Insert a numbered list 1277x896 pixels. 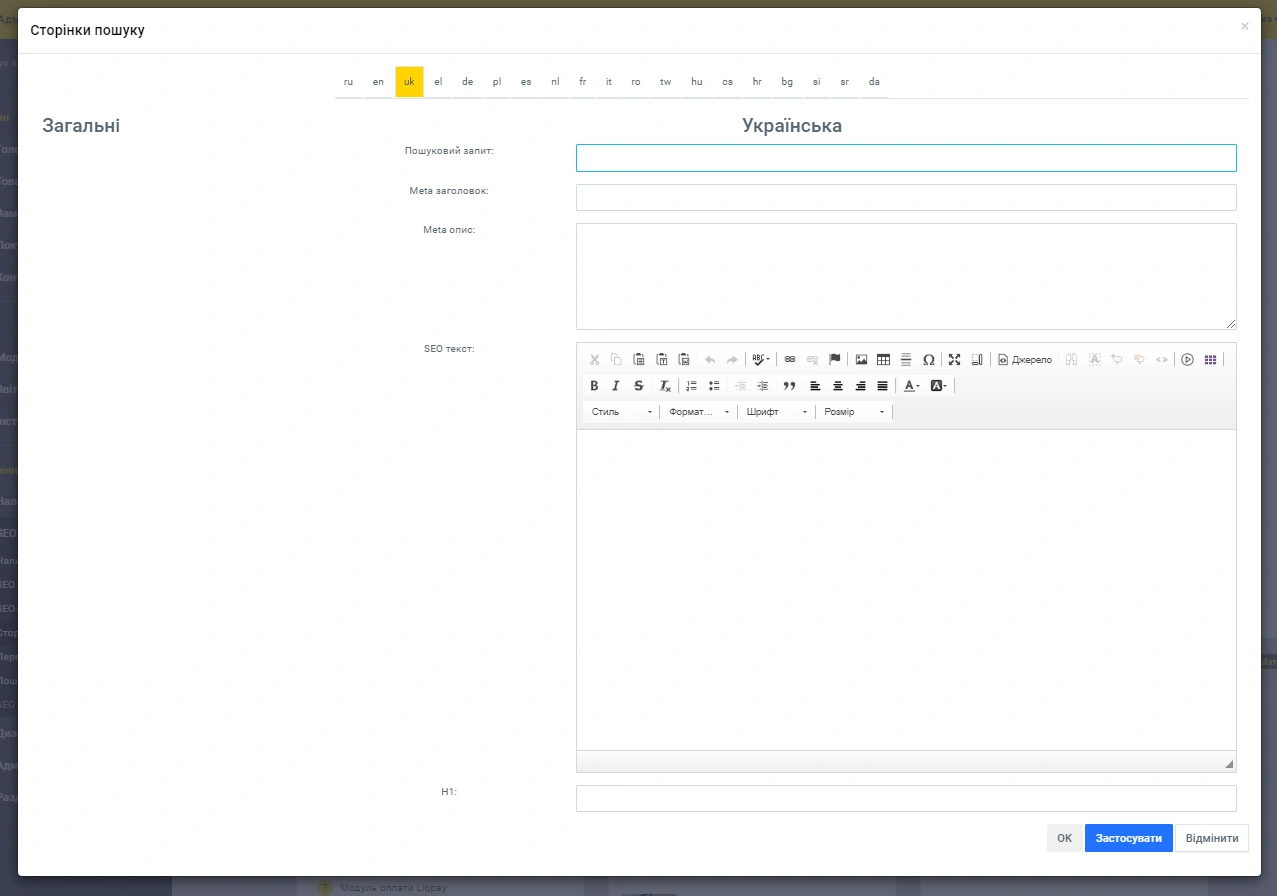(691, 386)
